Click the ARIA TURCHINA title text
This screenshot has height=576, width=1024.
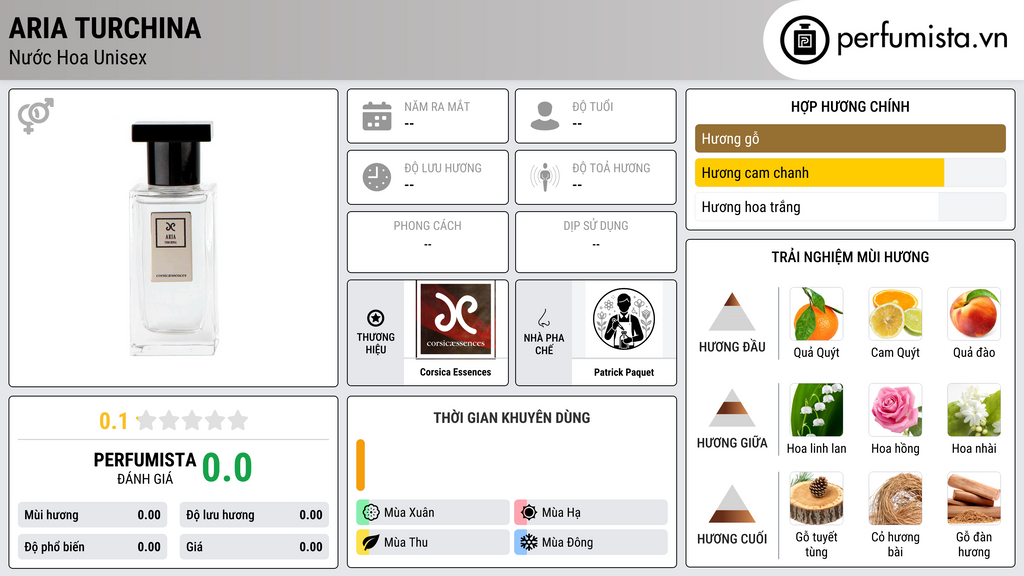(105, 28)
